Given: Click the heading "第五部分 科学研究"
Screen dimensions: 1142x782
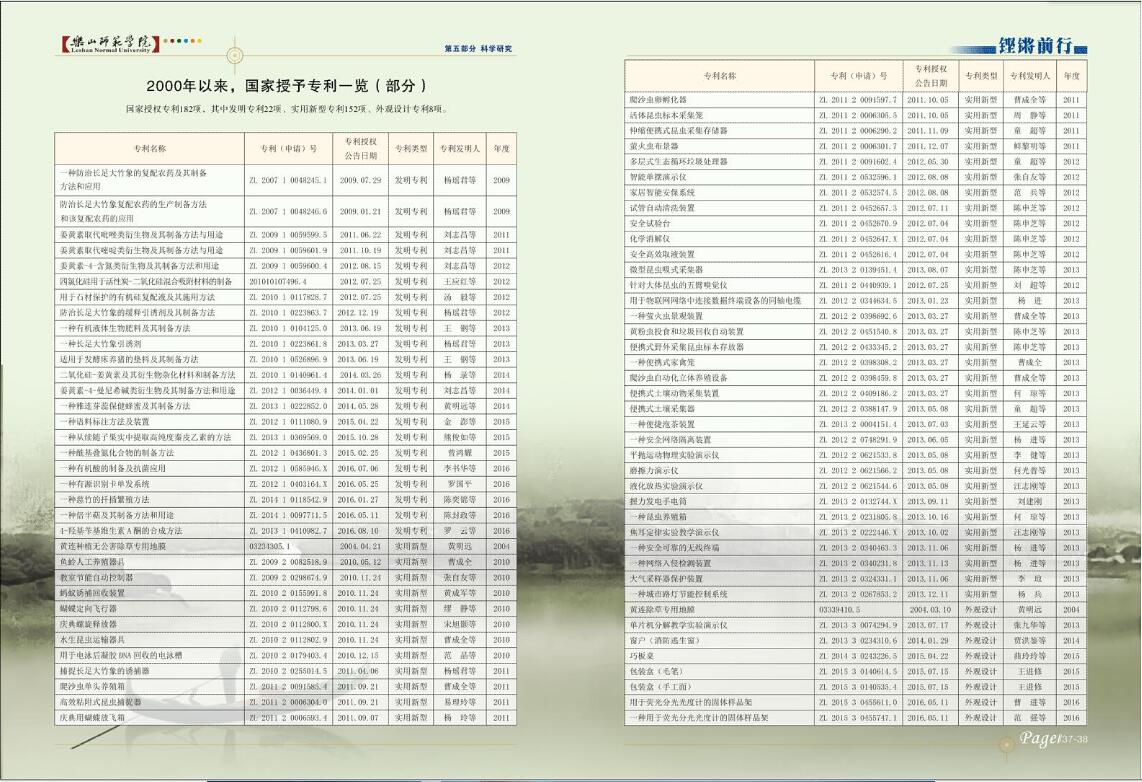Looking at the screenshot, I should [478, 49].
